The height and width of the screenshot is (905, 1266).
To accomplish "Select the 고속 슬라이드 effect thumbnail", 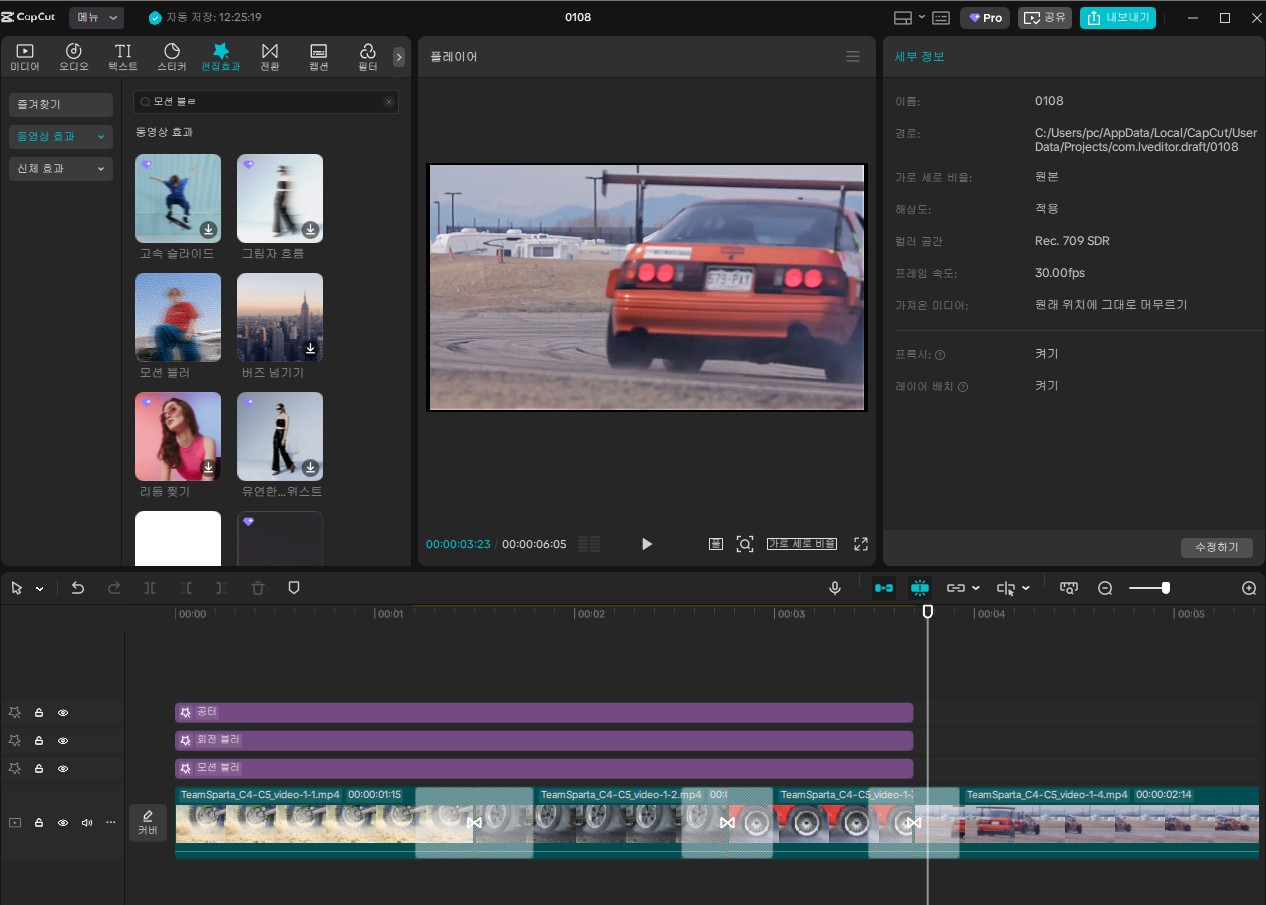I will tap(178, 198).
